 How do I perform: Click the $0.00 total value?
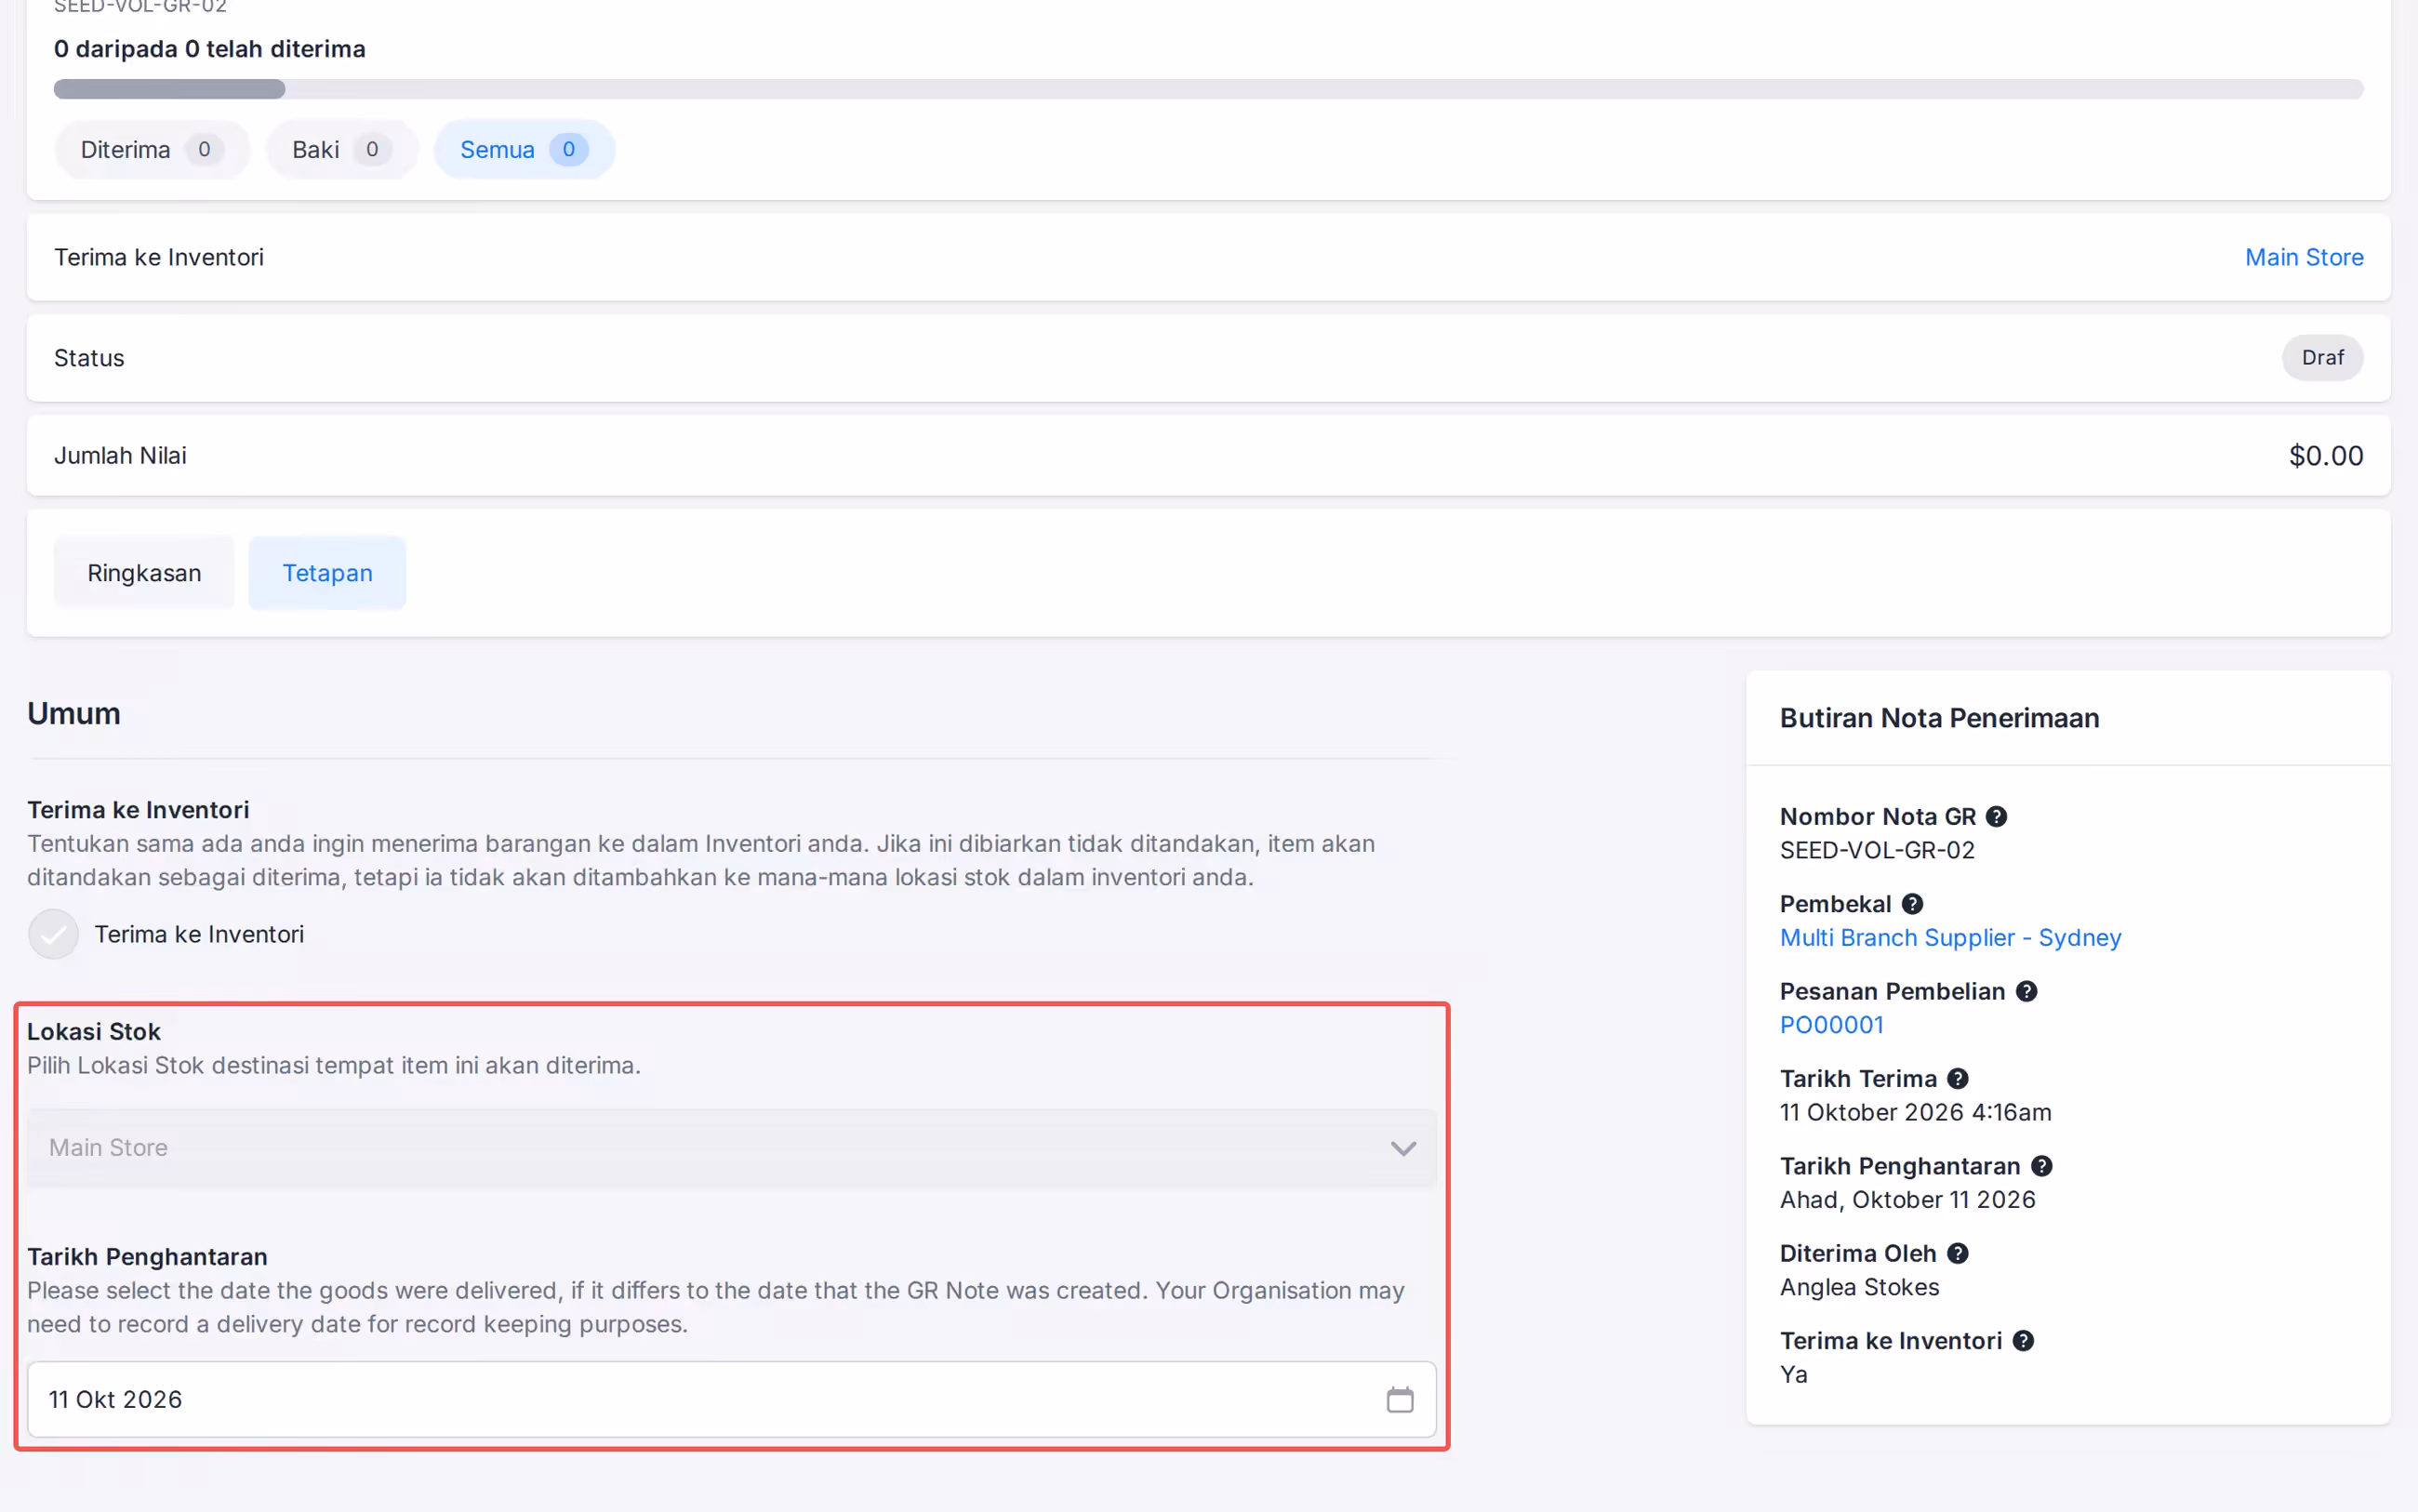point(2326,456)
